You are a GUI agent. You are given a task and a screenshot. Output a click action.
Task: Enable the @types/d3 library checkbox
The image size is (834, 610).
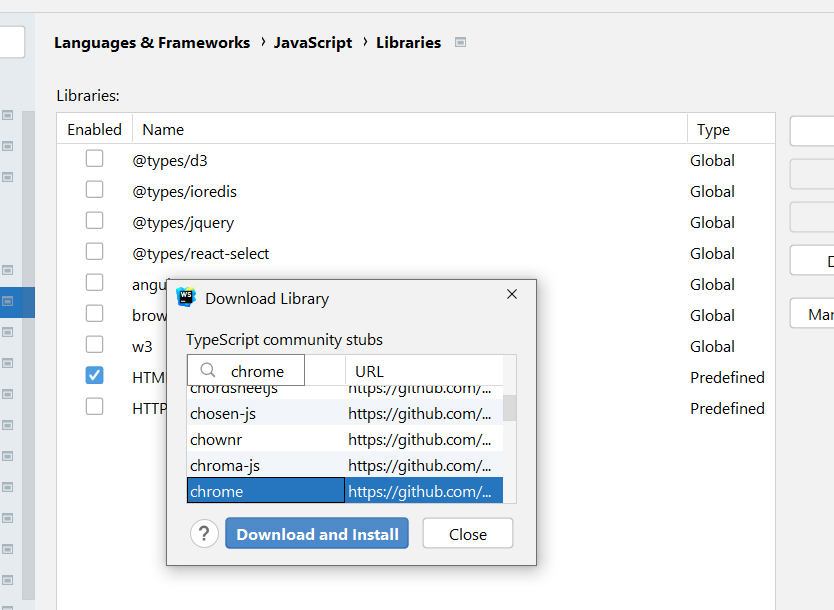(94, 158)
